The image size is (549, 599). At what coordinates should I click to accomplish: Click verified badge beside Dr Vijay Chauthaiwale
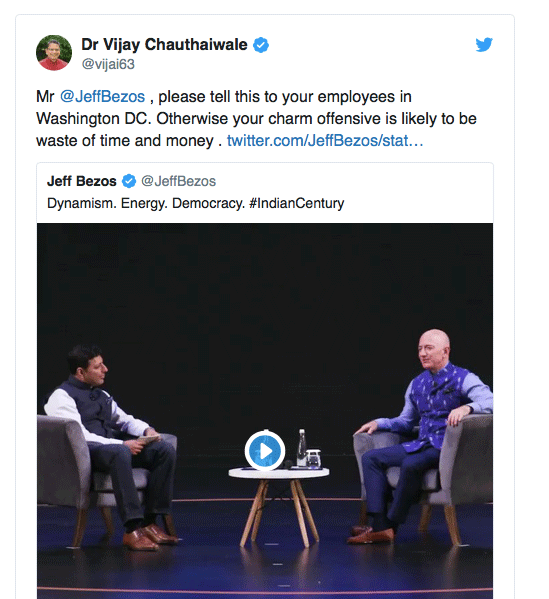(261, 45)
